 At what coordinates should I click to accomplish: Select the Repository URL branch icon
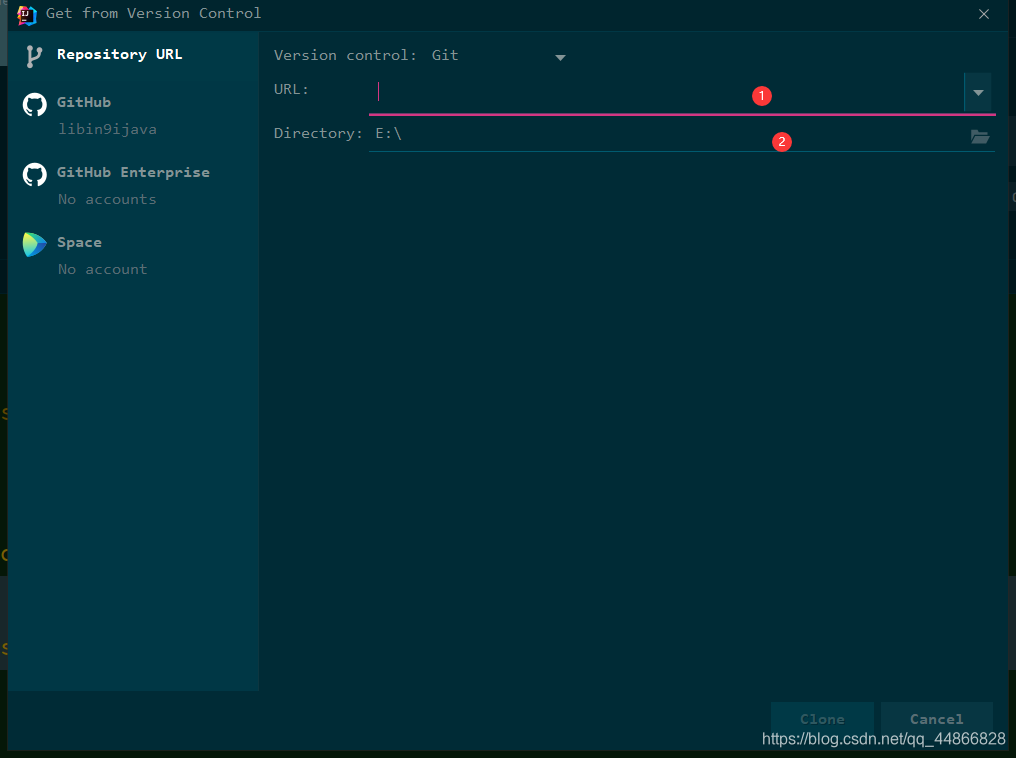tap(33, 54)
